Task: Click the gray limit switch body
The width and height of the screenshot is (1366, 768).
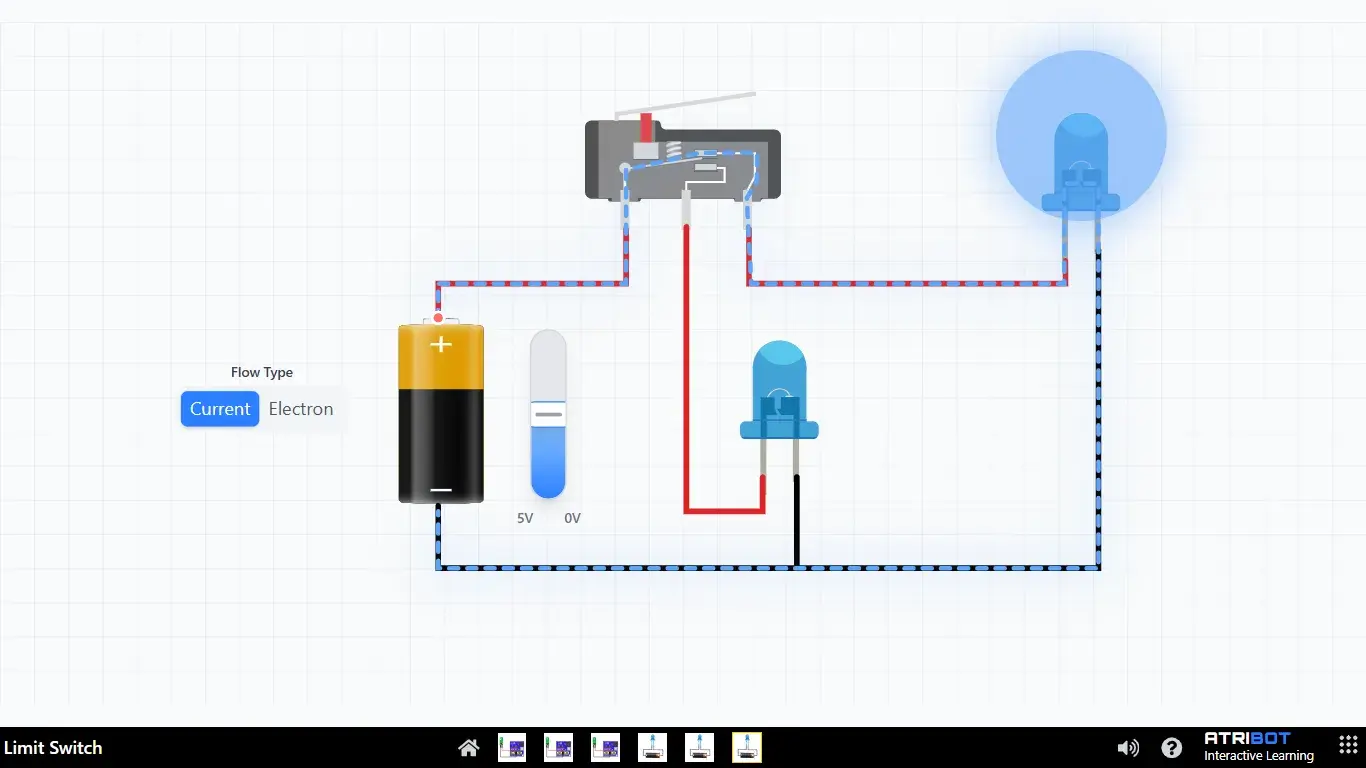Action: pos(682,161)
